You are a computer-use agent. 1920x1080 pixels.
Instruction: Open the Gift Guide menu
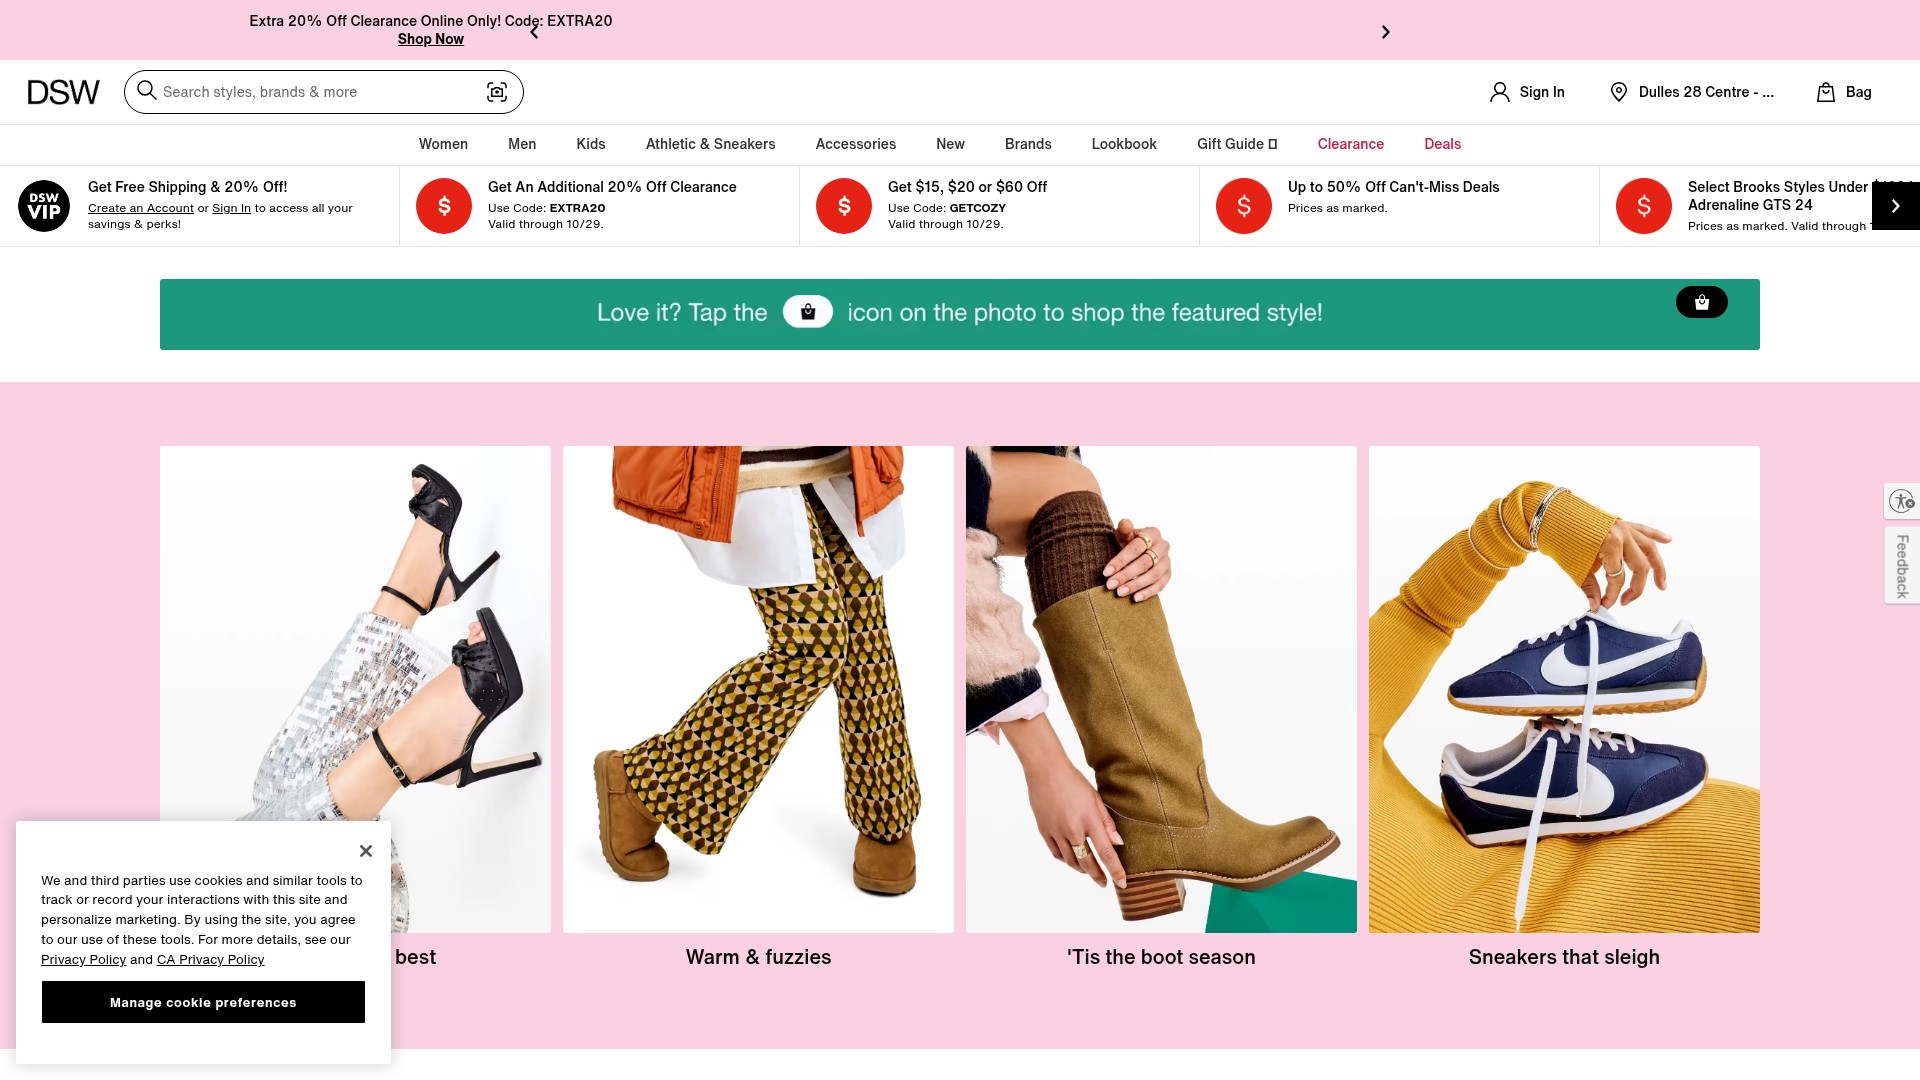tap(1237, 144)
